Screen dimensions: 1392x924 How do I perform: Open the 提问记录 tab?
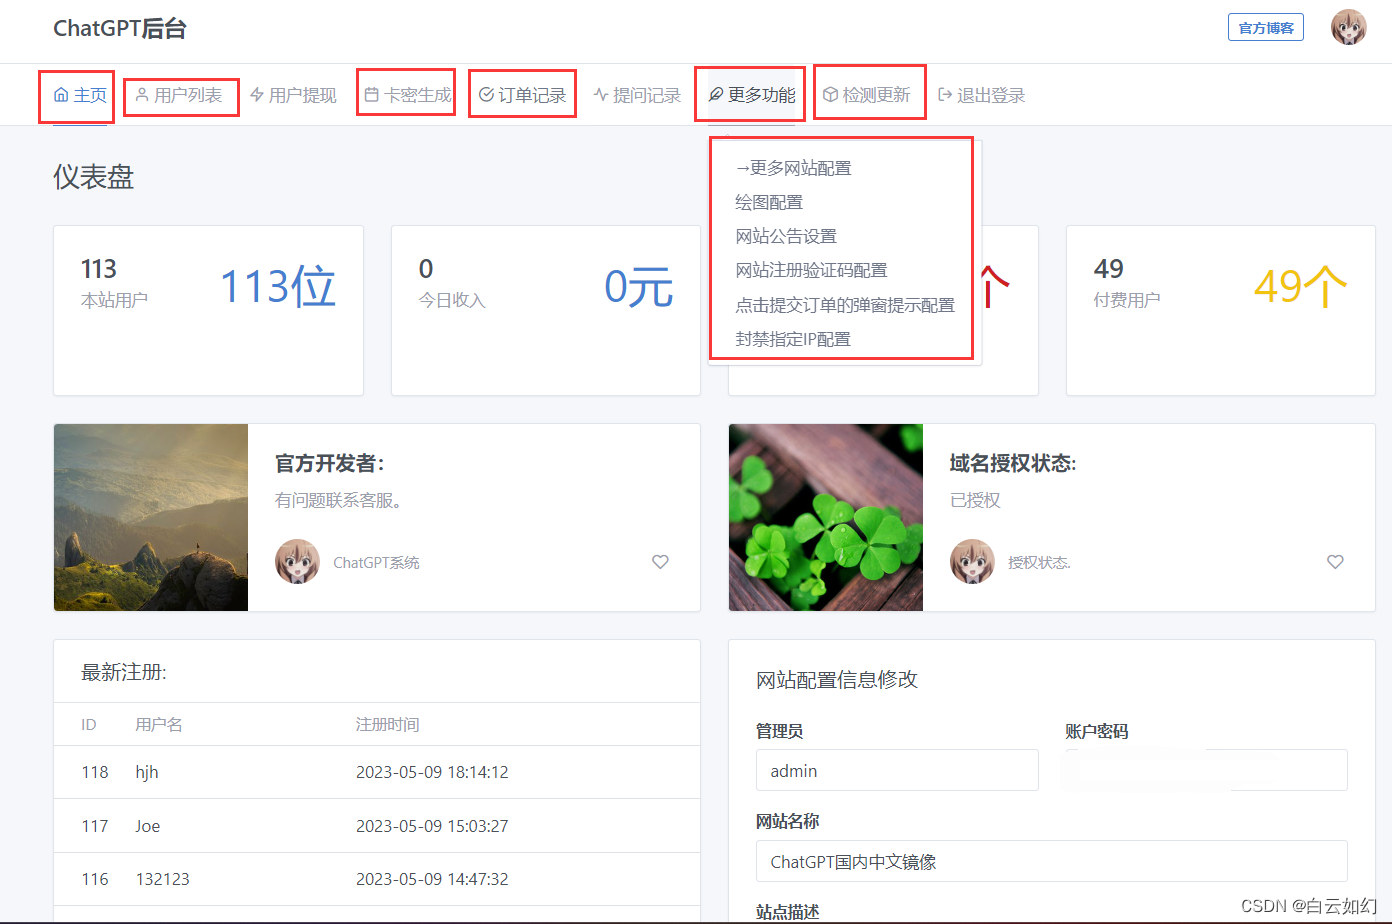(637, 95)
